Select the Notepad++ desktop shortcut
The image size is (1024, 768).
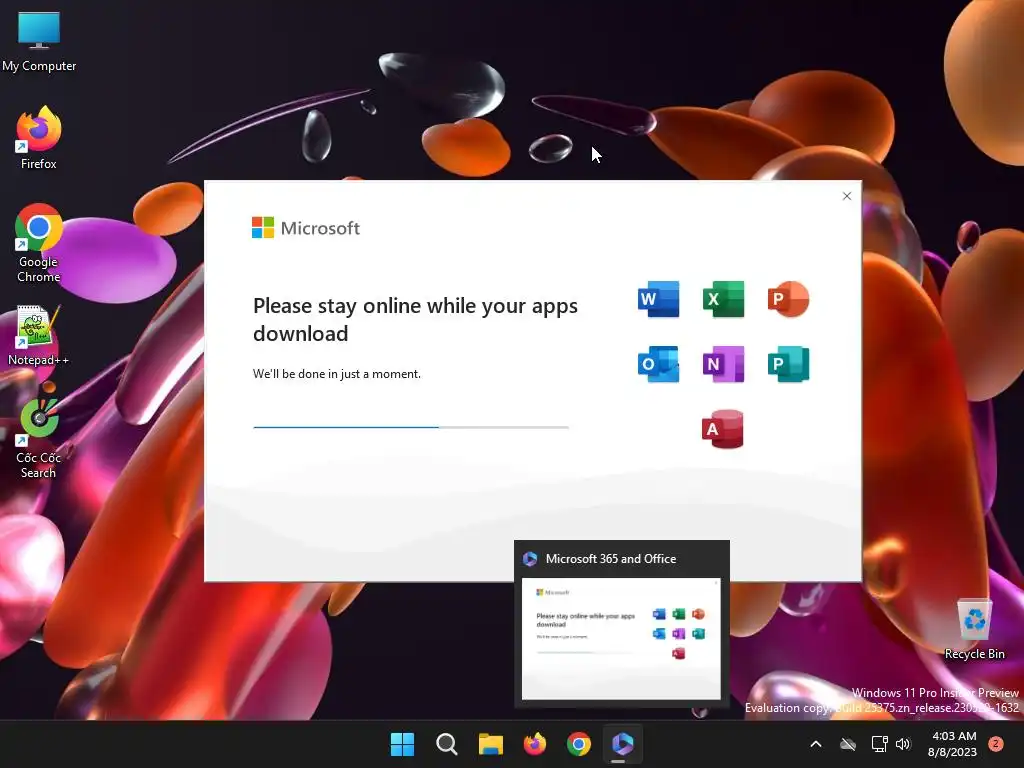[39, 336]
